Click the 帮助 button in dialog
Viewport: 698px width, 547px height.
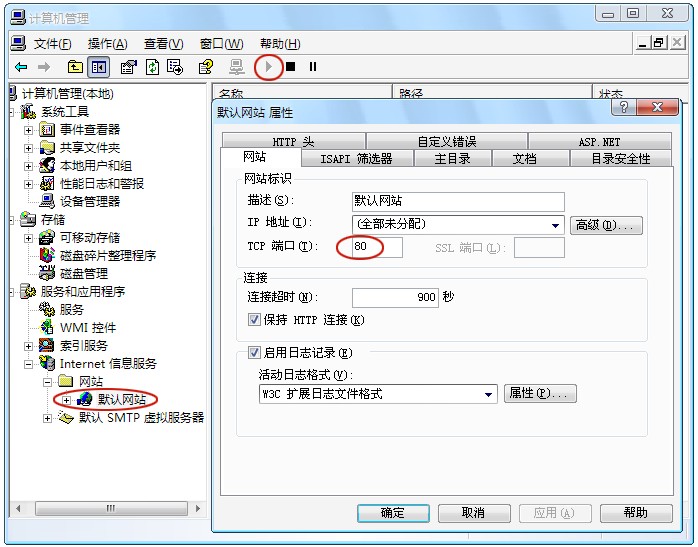636,513
